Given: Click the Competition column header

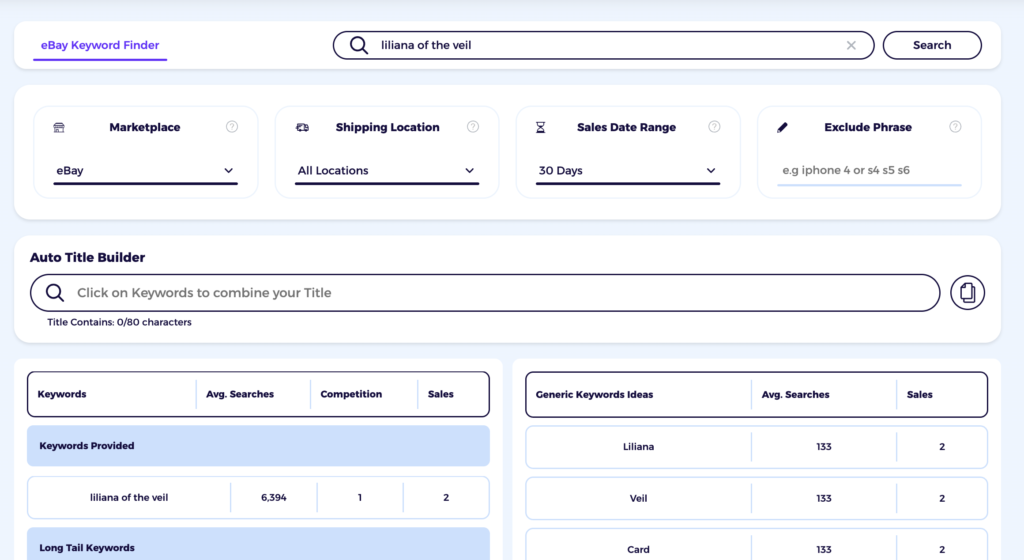Looking at the screenshot, I should [x=351, y=394].
